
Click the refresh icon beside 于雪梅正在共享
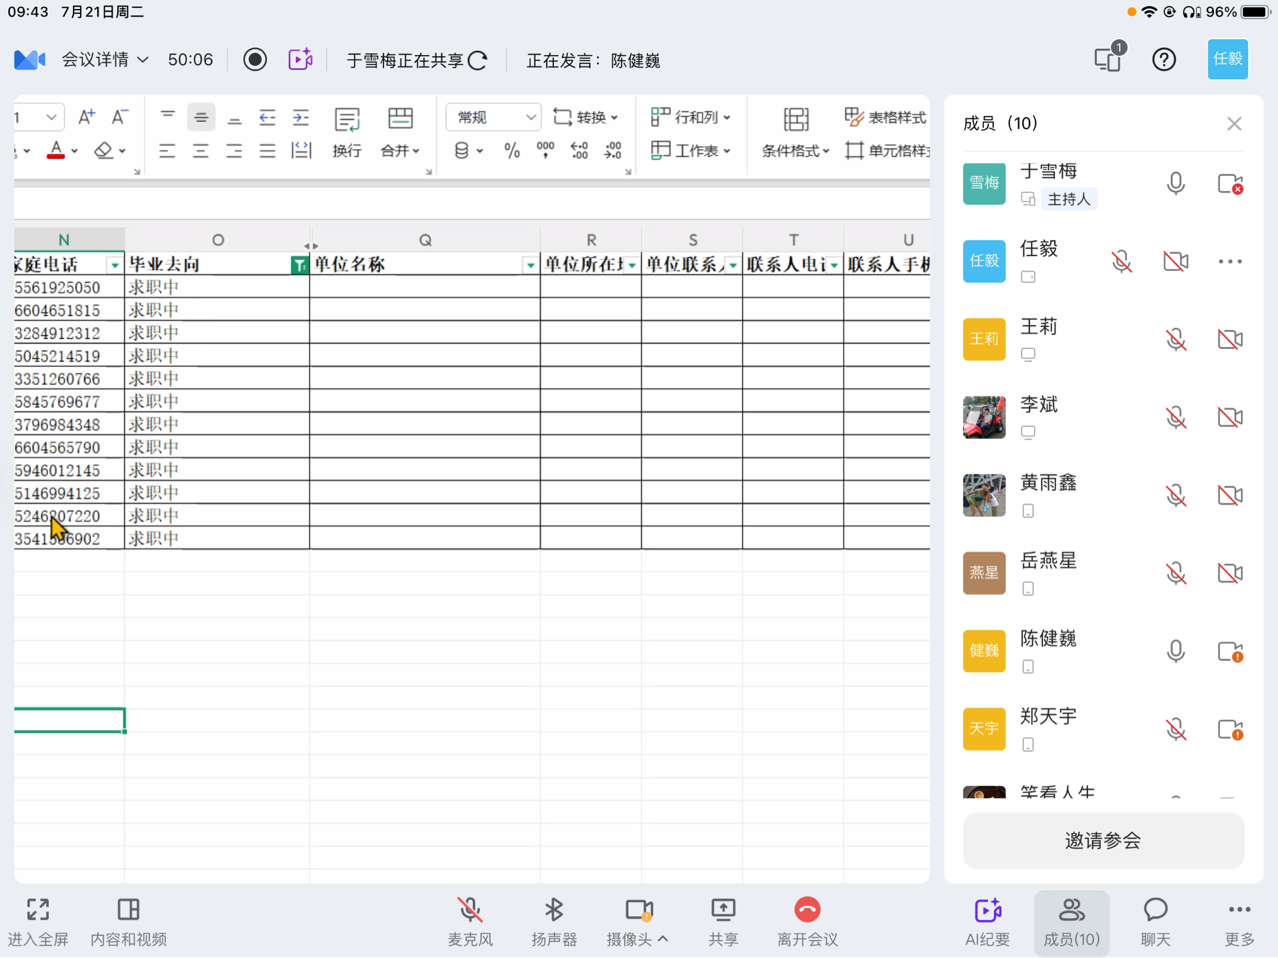[478, 60]
